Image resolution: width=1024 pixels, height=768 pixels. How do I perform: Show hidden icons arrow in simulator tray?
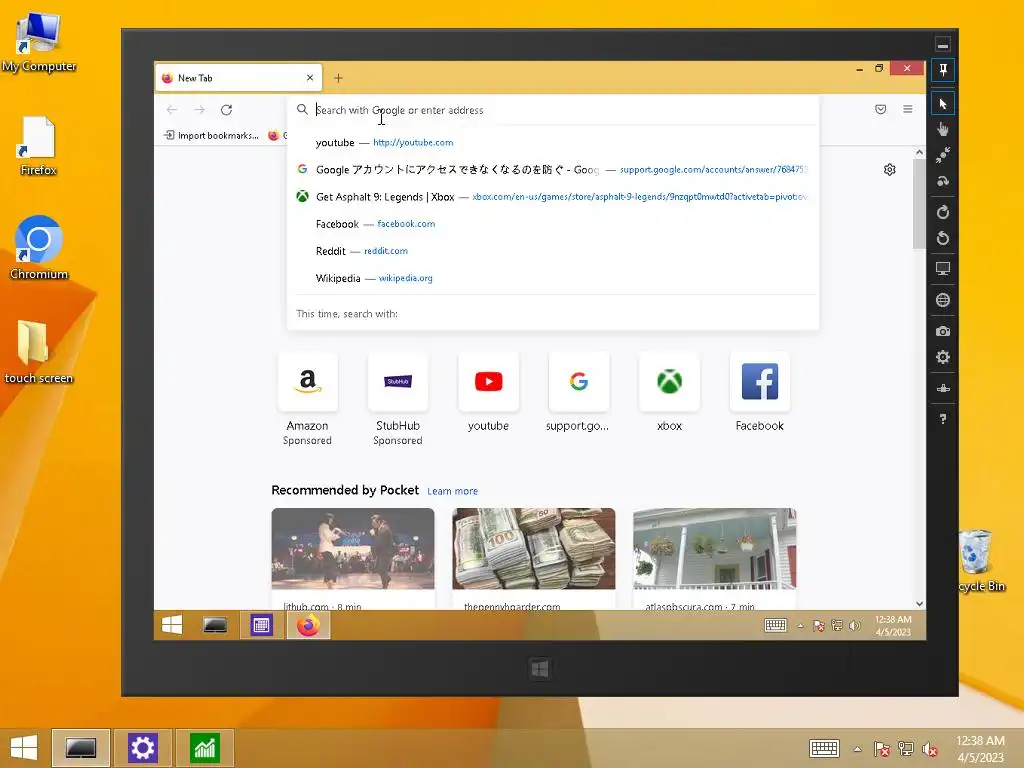(x=801, y=626)
